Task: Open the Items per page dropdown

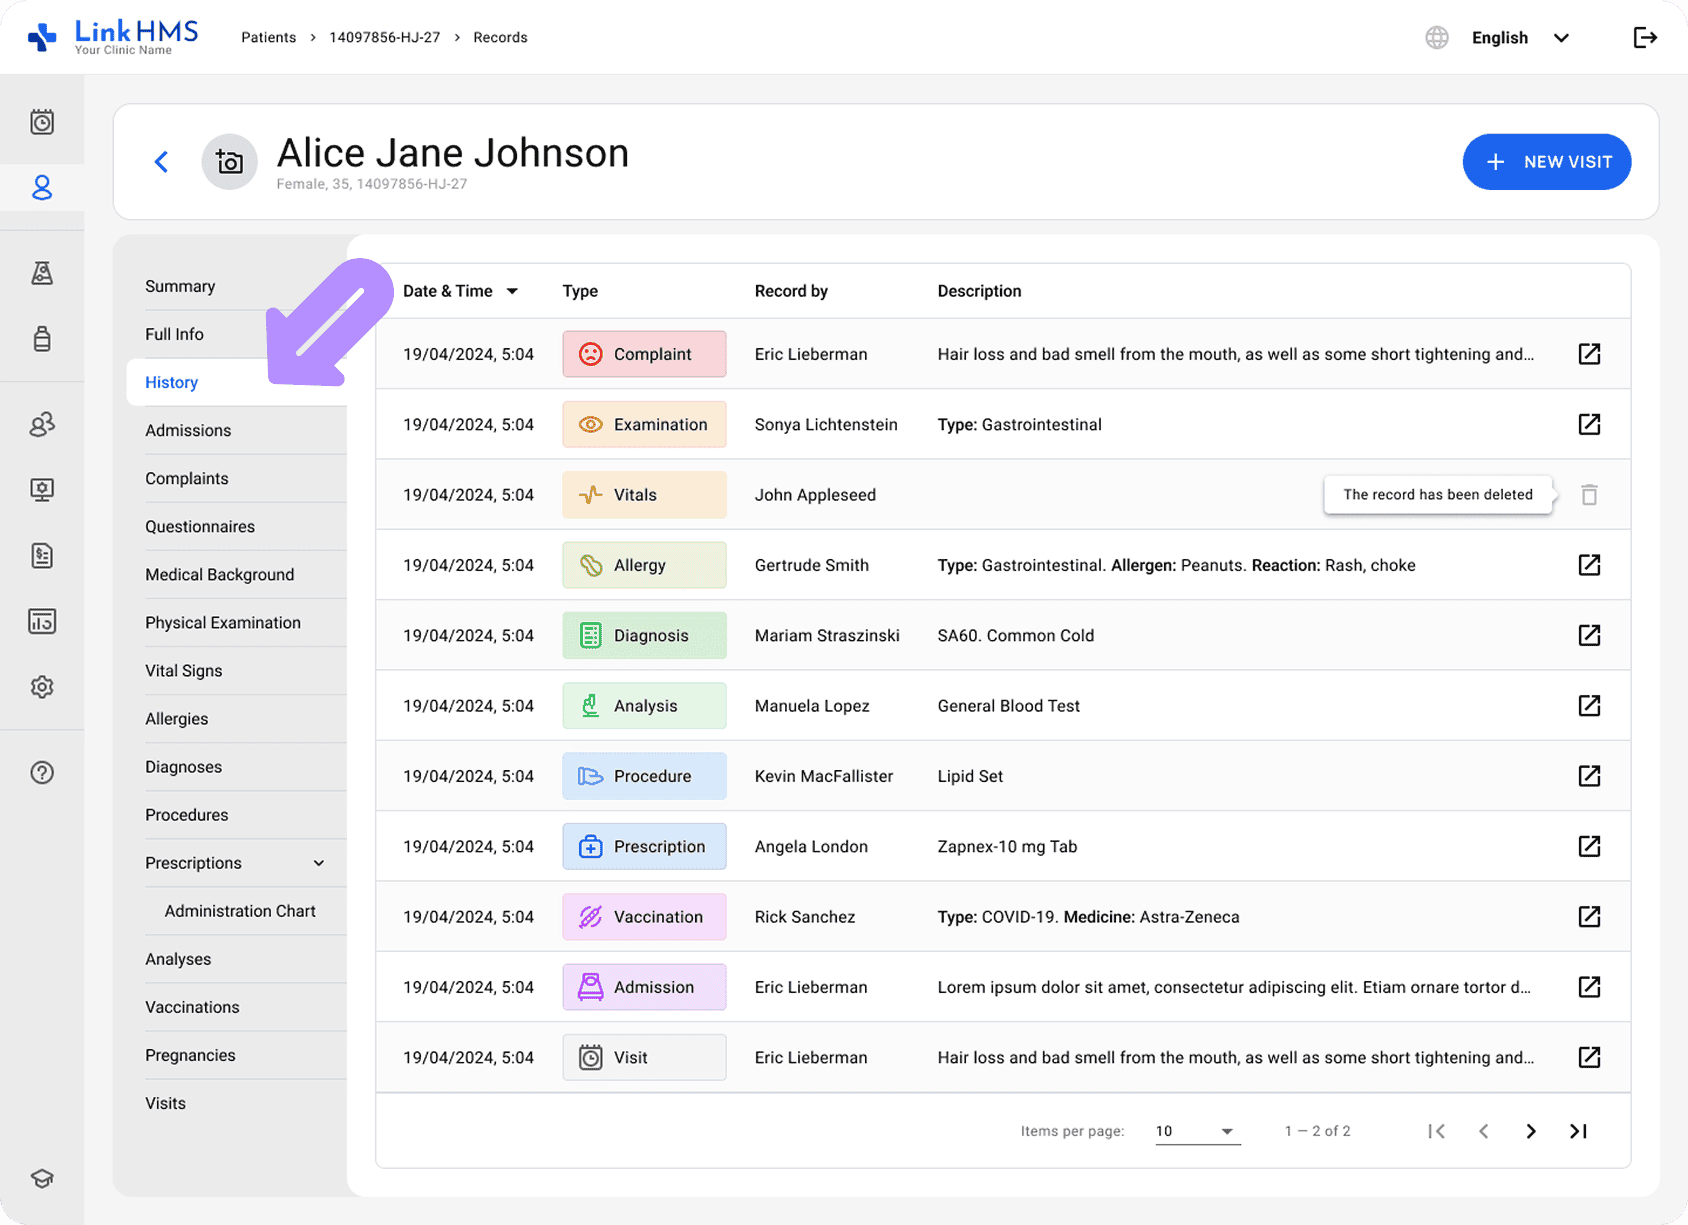Action: coord(1197,1131)
